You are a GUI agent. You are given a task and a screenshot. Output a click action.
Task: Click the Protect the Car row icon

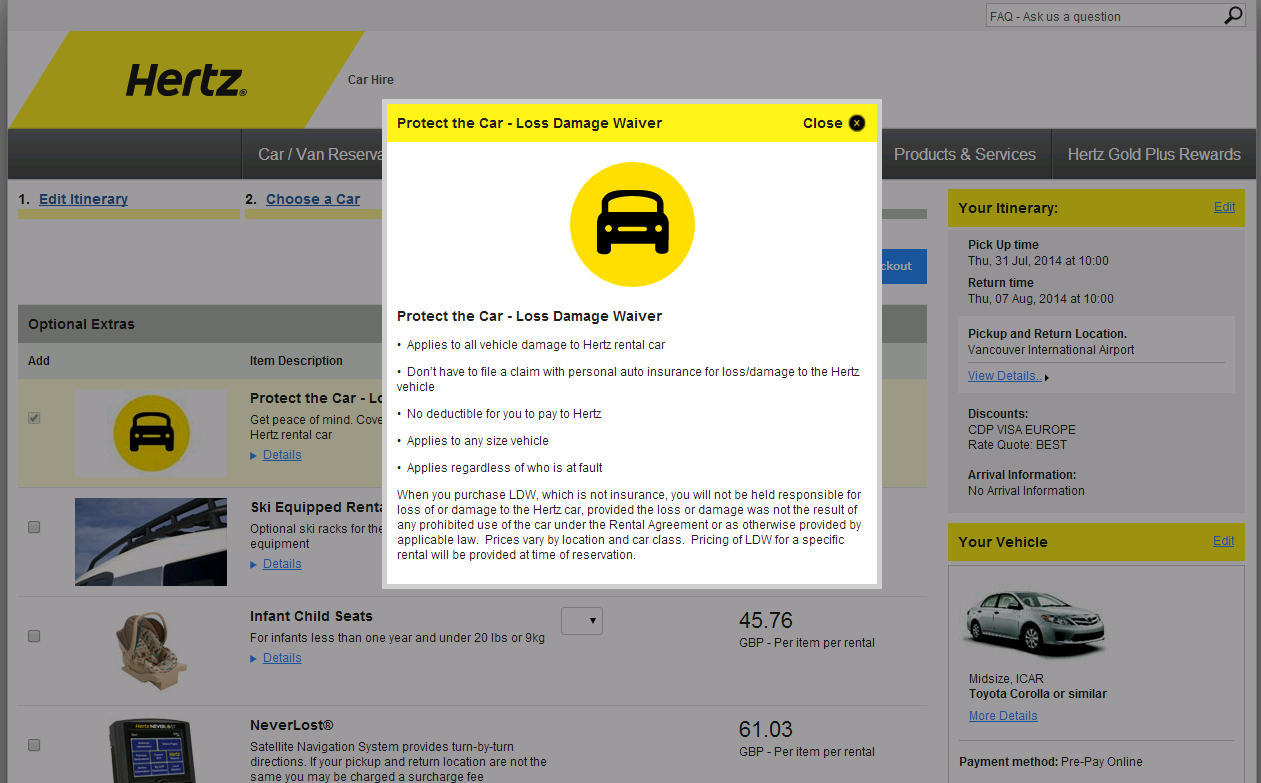pyautogui.click(x=151, y=432)
